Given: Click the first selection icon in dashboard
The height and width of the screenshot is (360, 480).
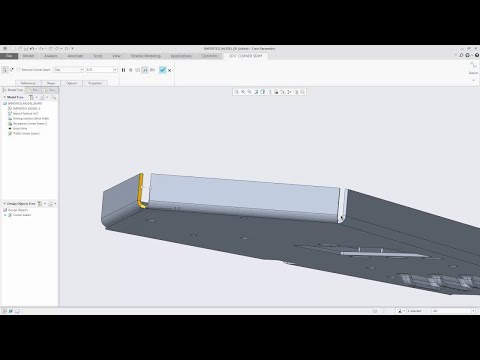Looking at the screenshot, I should (x=5, y=70).
